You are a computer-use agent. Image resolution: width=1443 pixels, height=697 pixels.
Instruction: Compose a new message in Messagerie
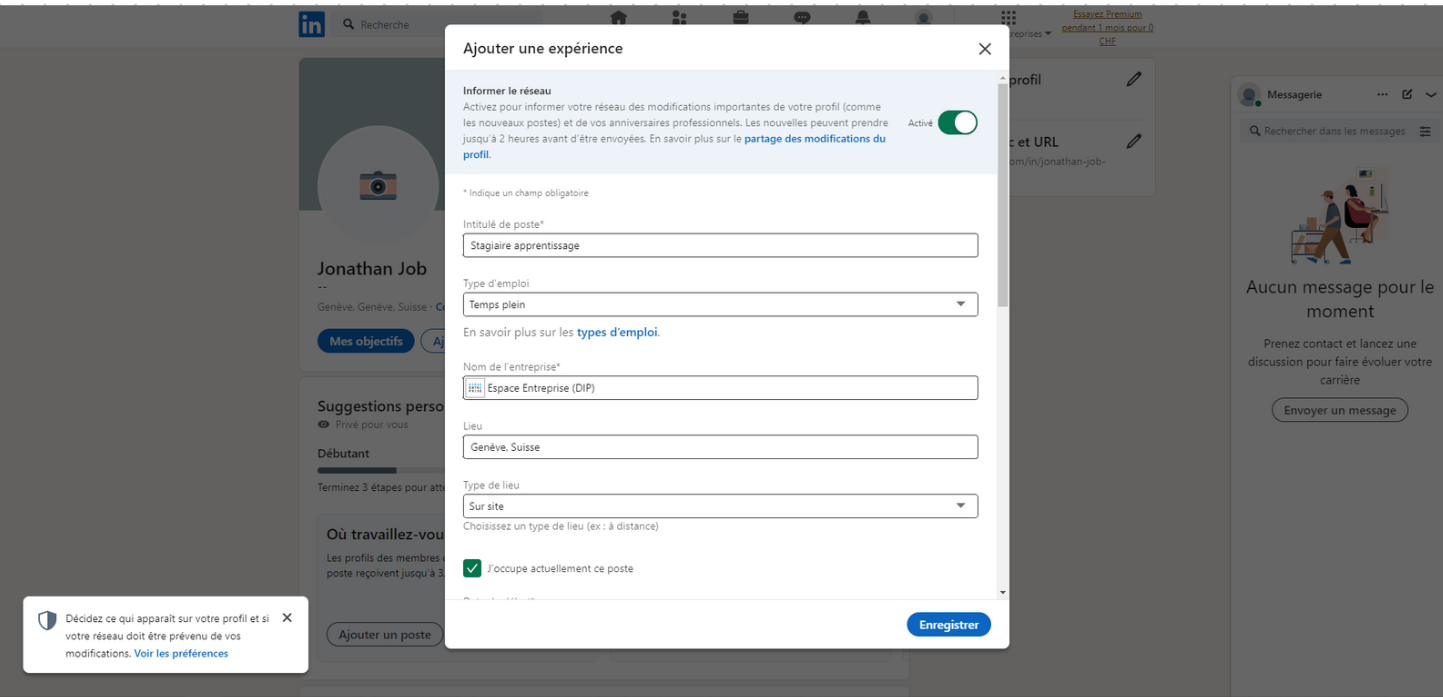coord(1407,95)
